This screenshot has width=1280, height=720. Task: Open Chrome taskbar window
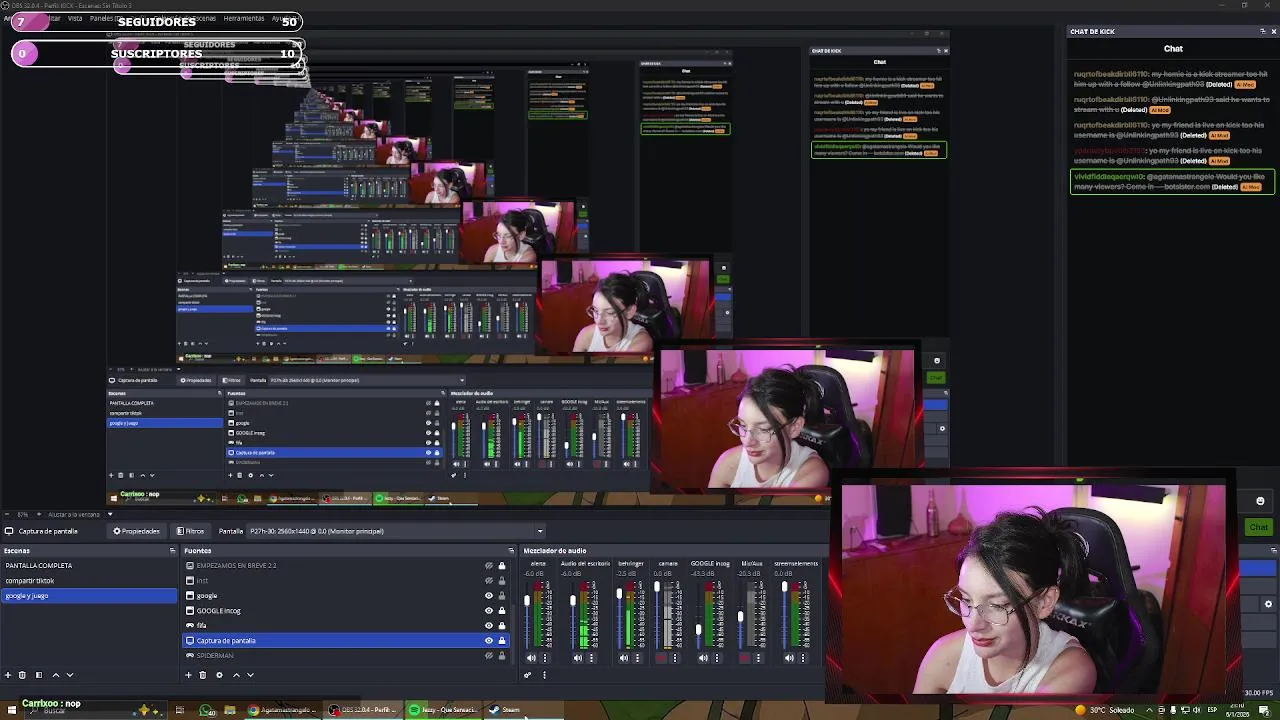point(282,710)
